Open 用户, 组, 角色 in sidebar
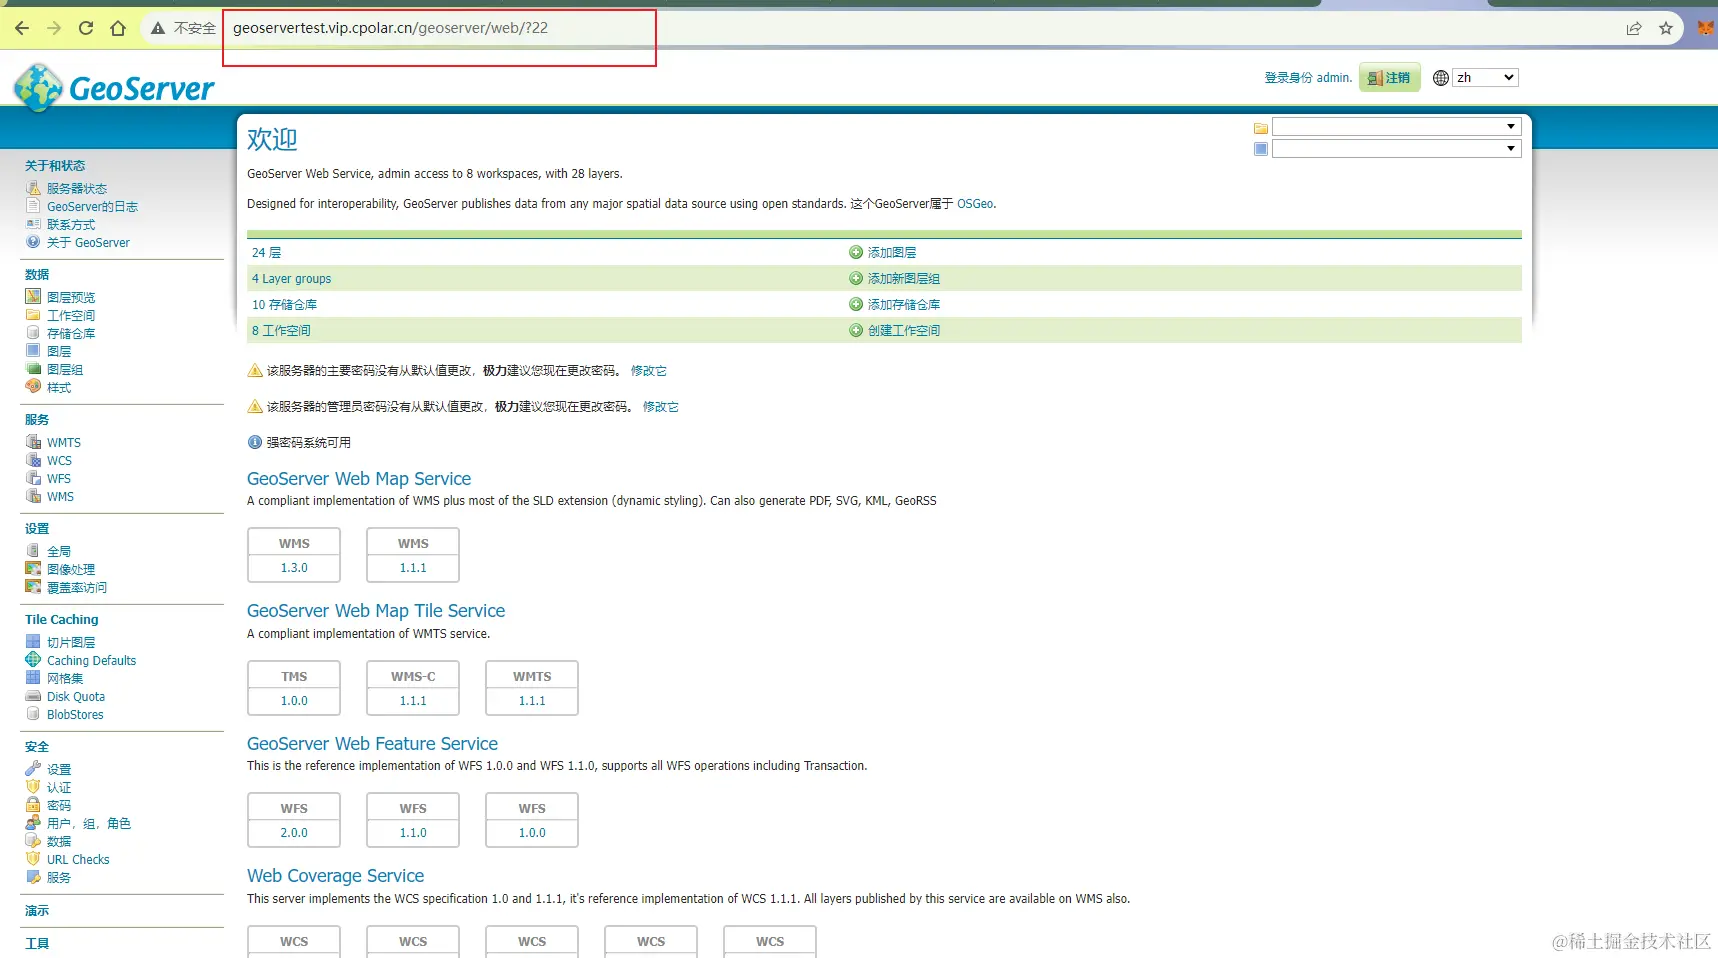 (x=89, y=824)
